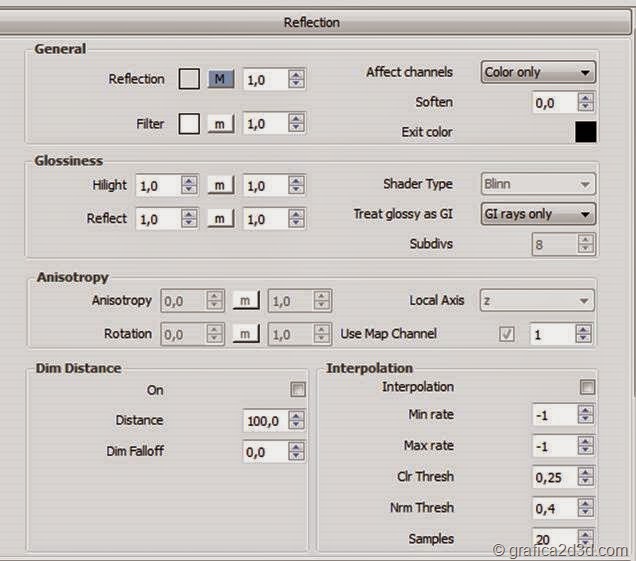Click the Soften spinner arrows
This screenshot has height=561, width=636.
(586, 102)
